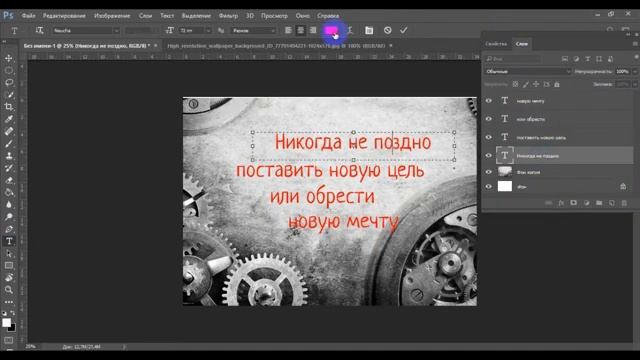Hide the white background layer
Viewport: 640px width, 360px height.
click(489, 187)
